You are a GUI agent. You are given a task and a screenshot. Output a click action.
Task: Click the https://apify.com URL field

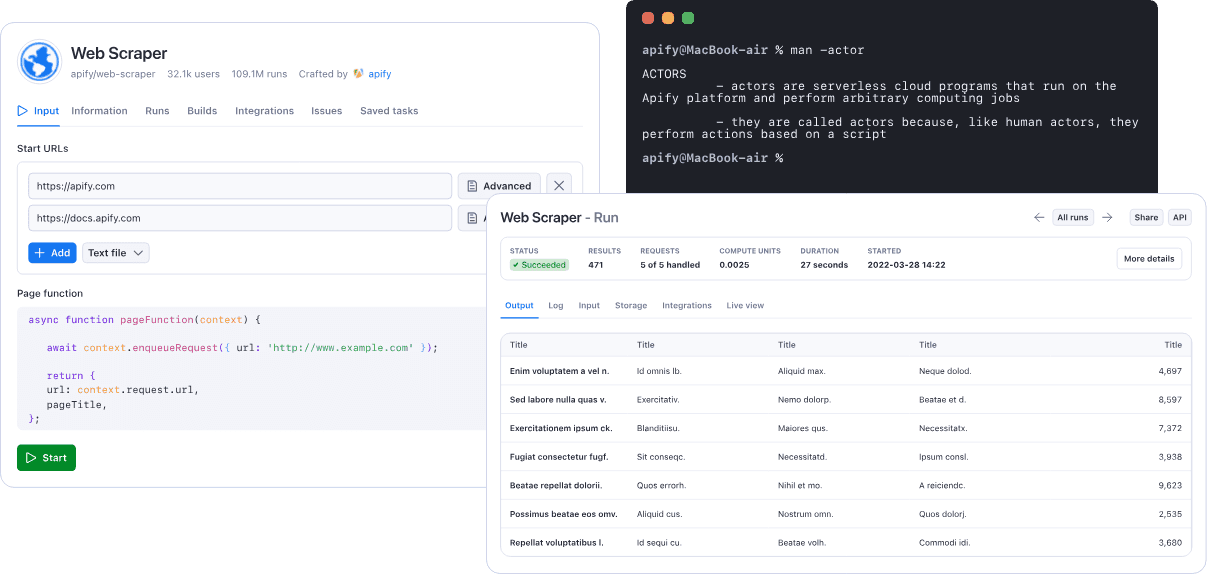click(240, 186)
